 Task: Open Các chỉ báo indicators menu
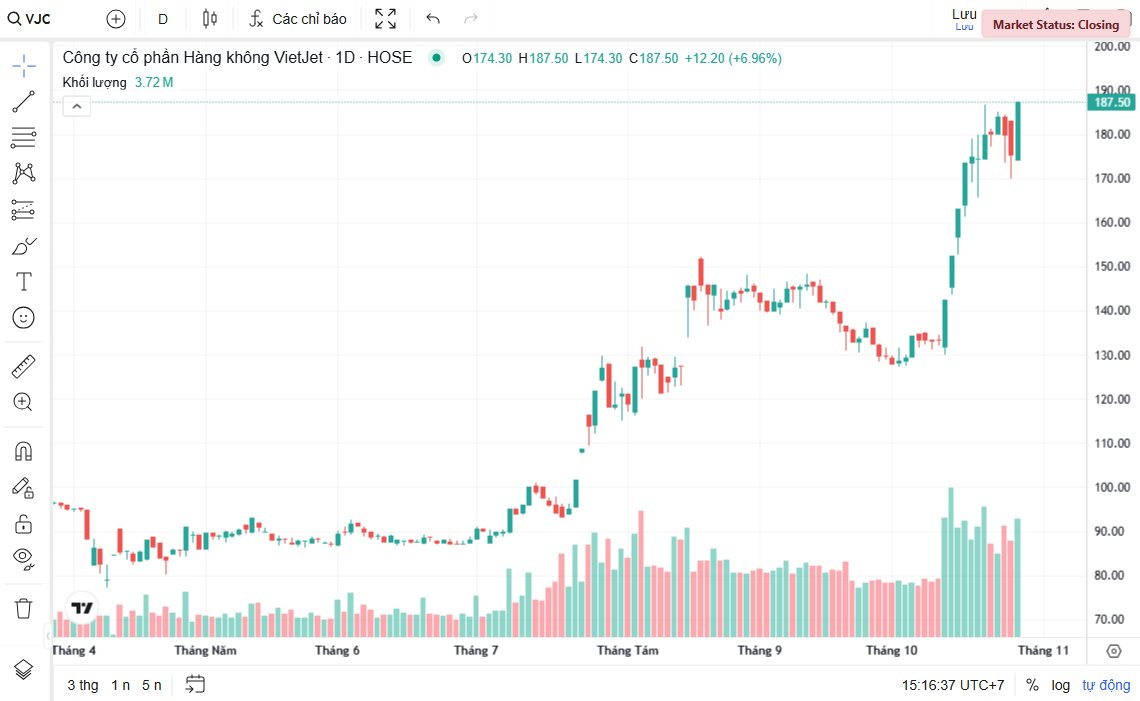[298, 19]
